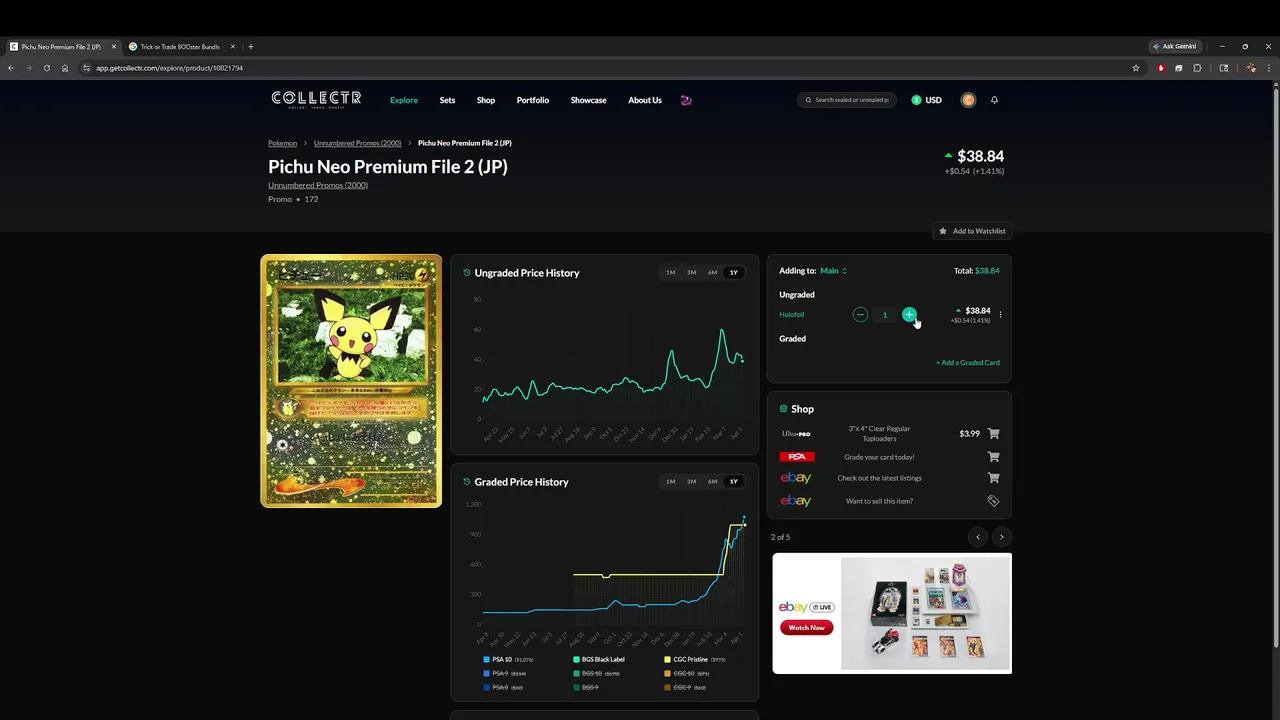1280x720 pixels.
Task: Click the browser address bar URL
Action: 170,68
